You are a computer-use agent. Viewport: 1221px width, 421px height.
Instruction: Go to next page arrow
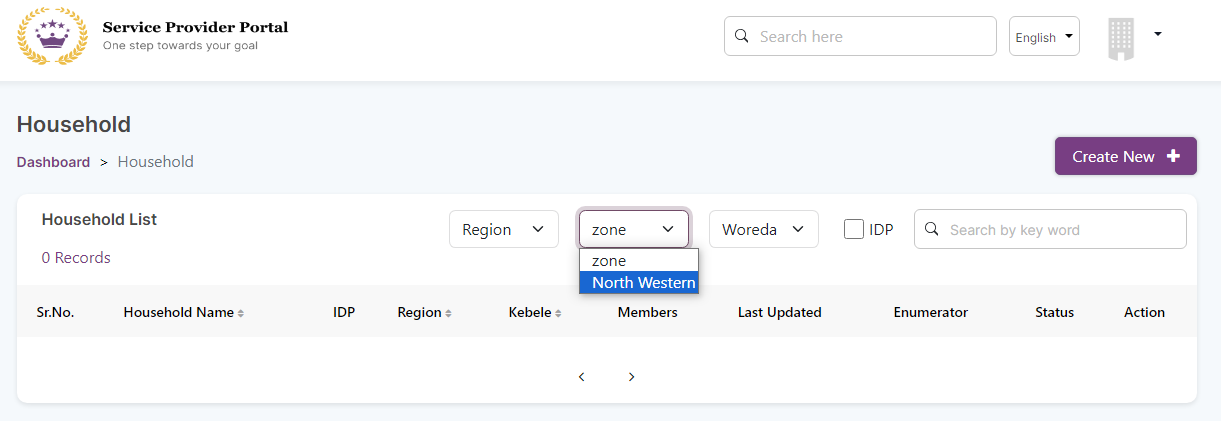click(632, 377)
